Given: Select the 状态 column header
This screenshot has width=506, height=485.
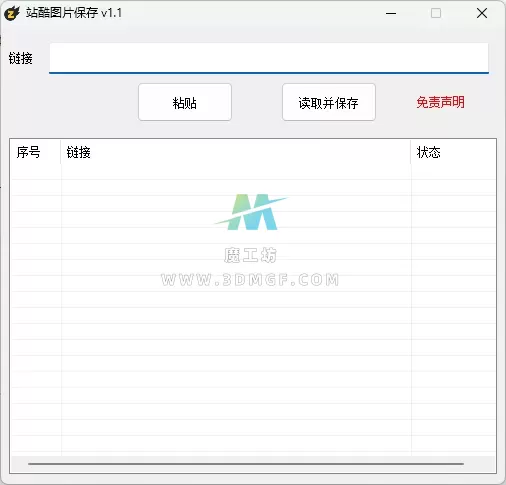Looking at the screenshot, I should click(453, 152).
